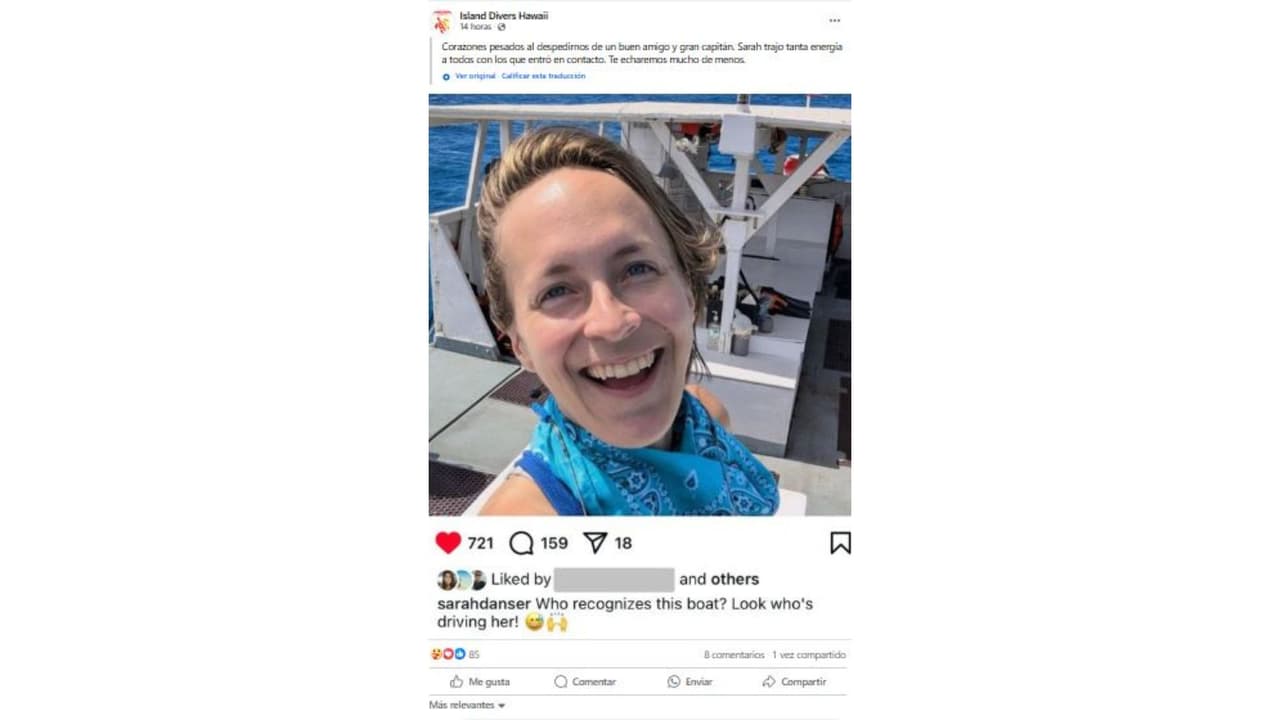Click the Island Divers Hawaii page name
This screenshot has height=720, width=1280.
(x=503, y=16)
